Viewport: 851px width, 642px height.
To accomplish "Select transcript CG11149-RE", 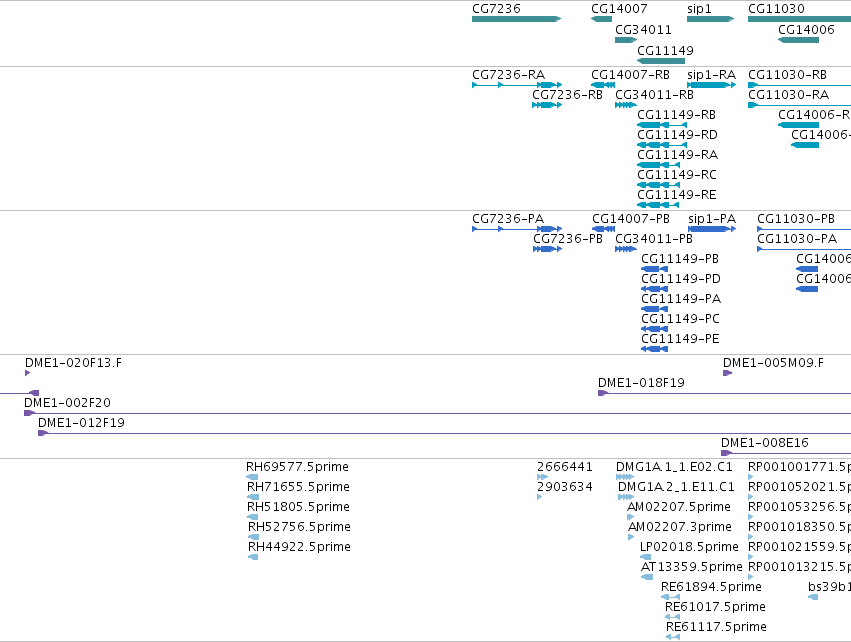I will click(658, 205).
